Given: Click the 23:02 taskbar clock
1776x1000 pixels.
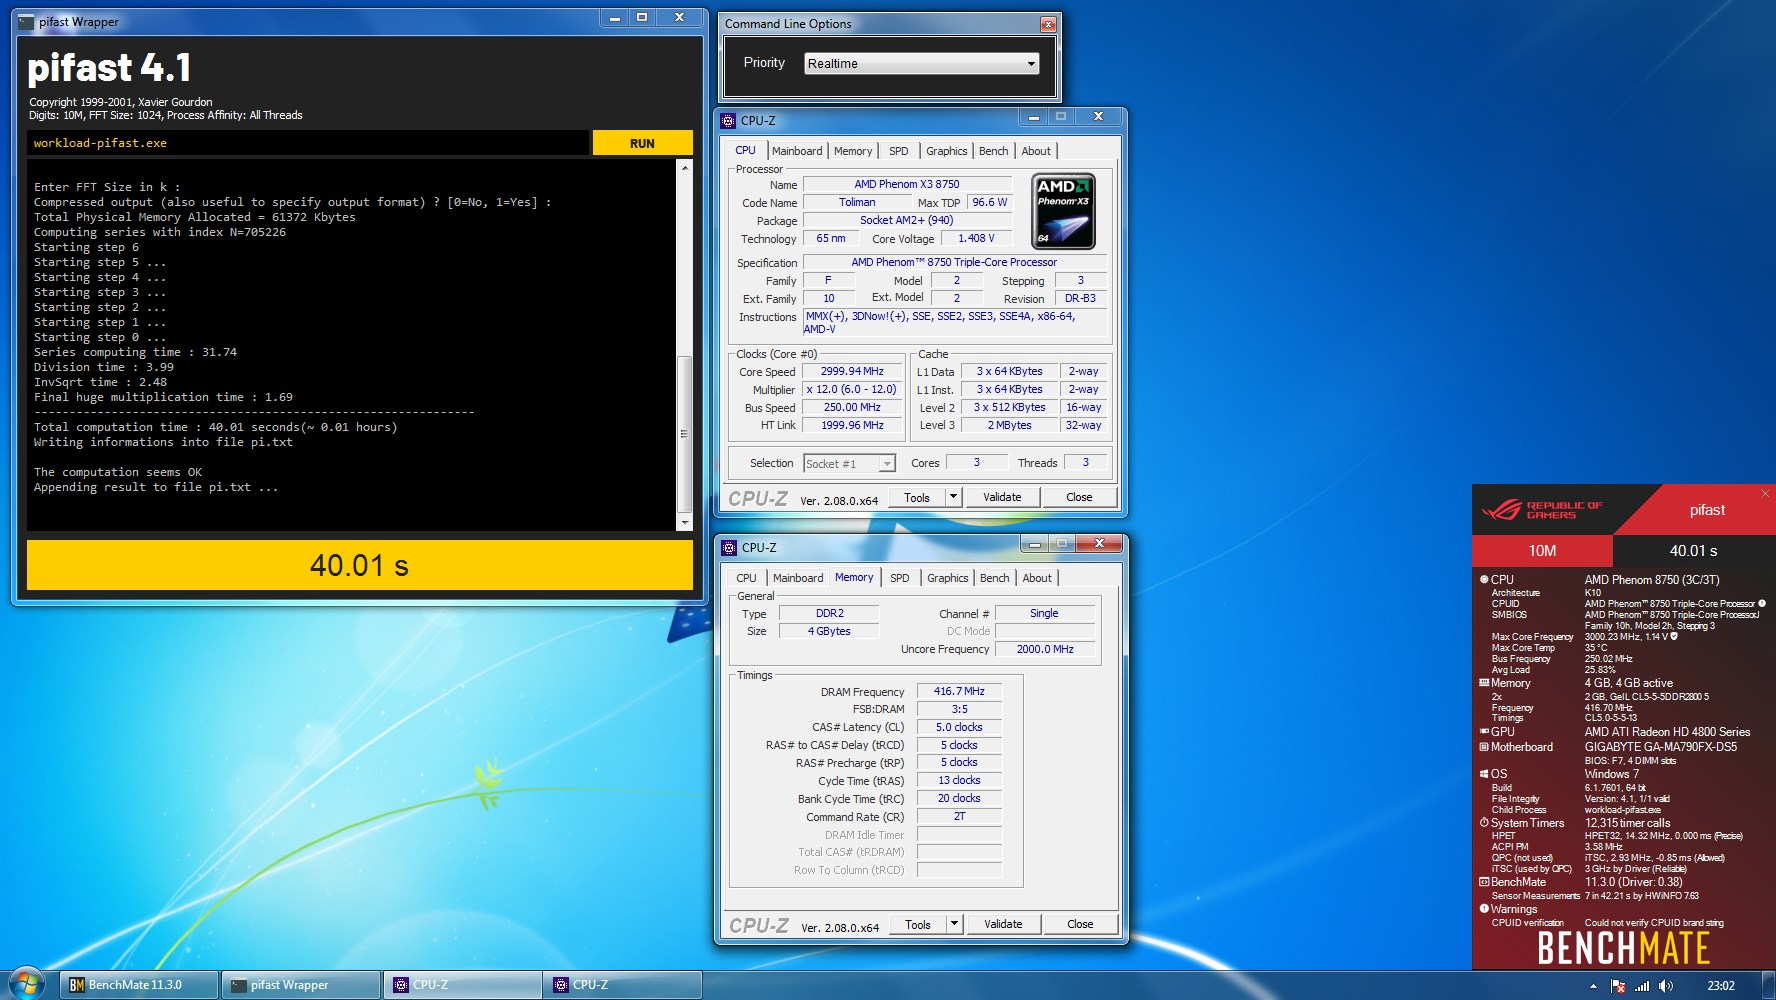Looking at the screenshot, I should (1721, 986).
